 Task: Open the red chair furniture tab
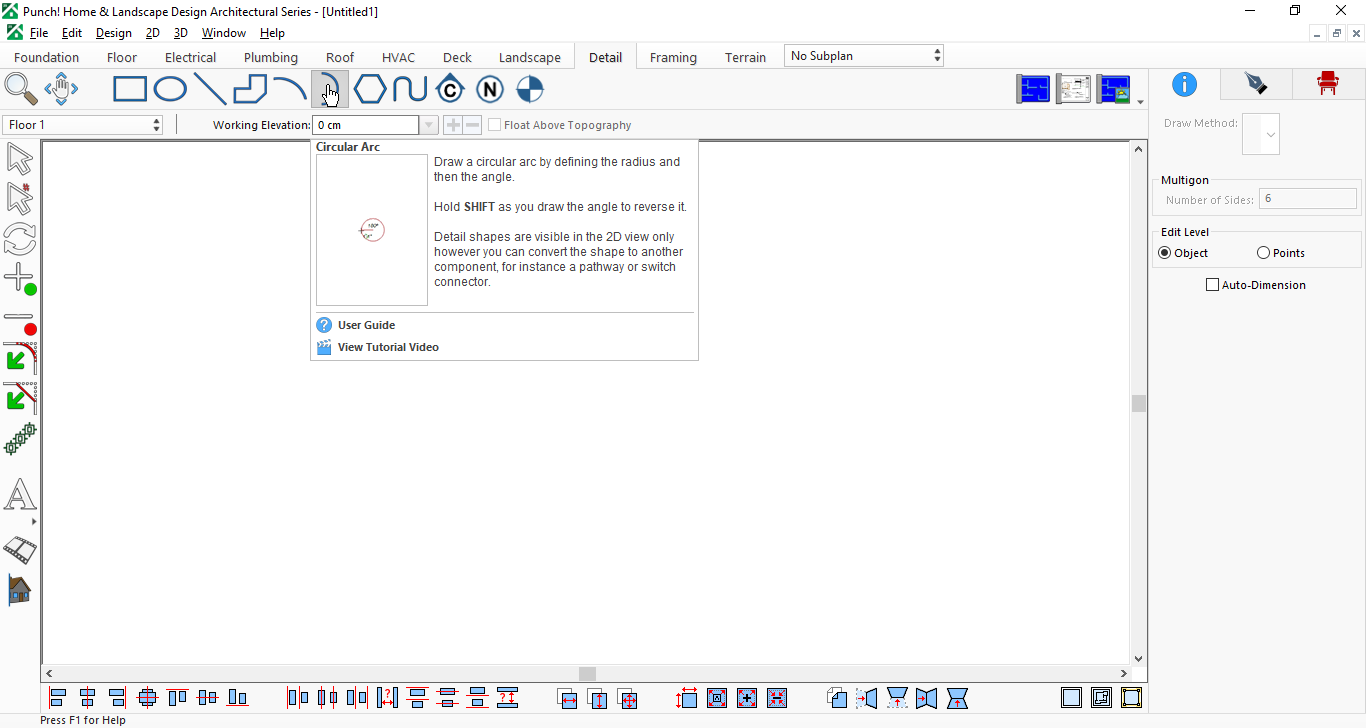1328,84
